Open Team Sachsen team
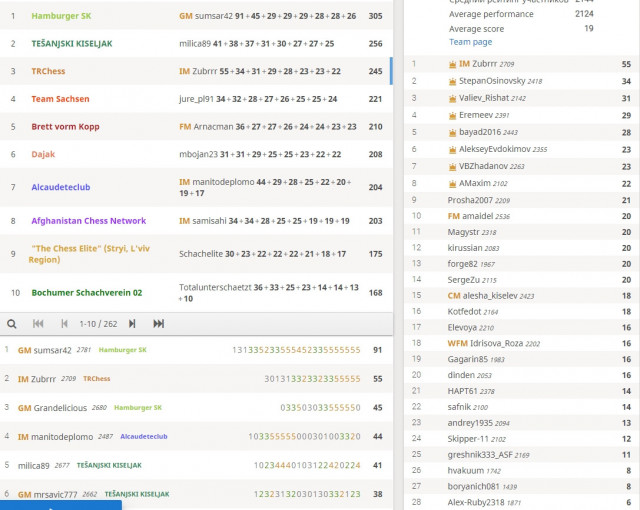Screen dimensions: 640x510 [60, 99]
